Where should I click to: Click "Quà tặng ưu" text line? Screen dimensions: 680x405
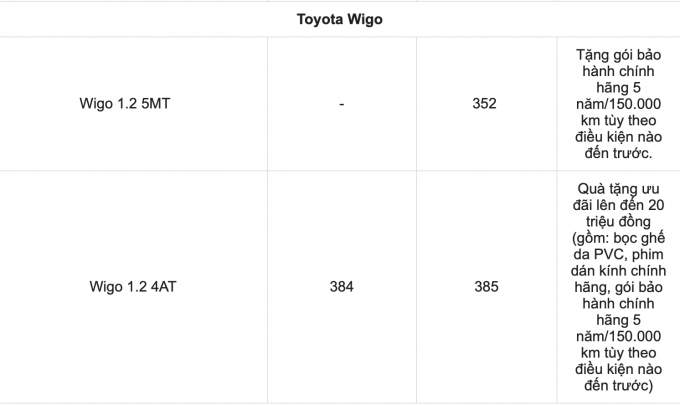pos(614,188)
